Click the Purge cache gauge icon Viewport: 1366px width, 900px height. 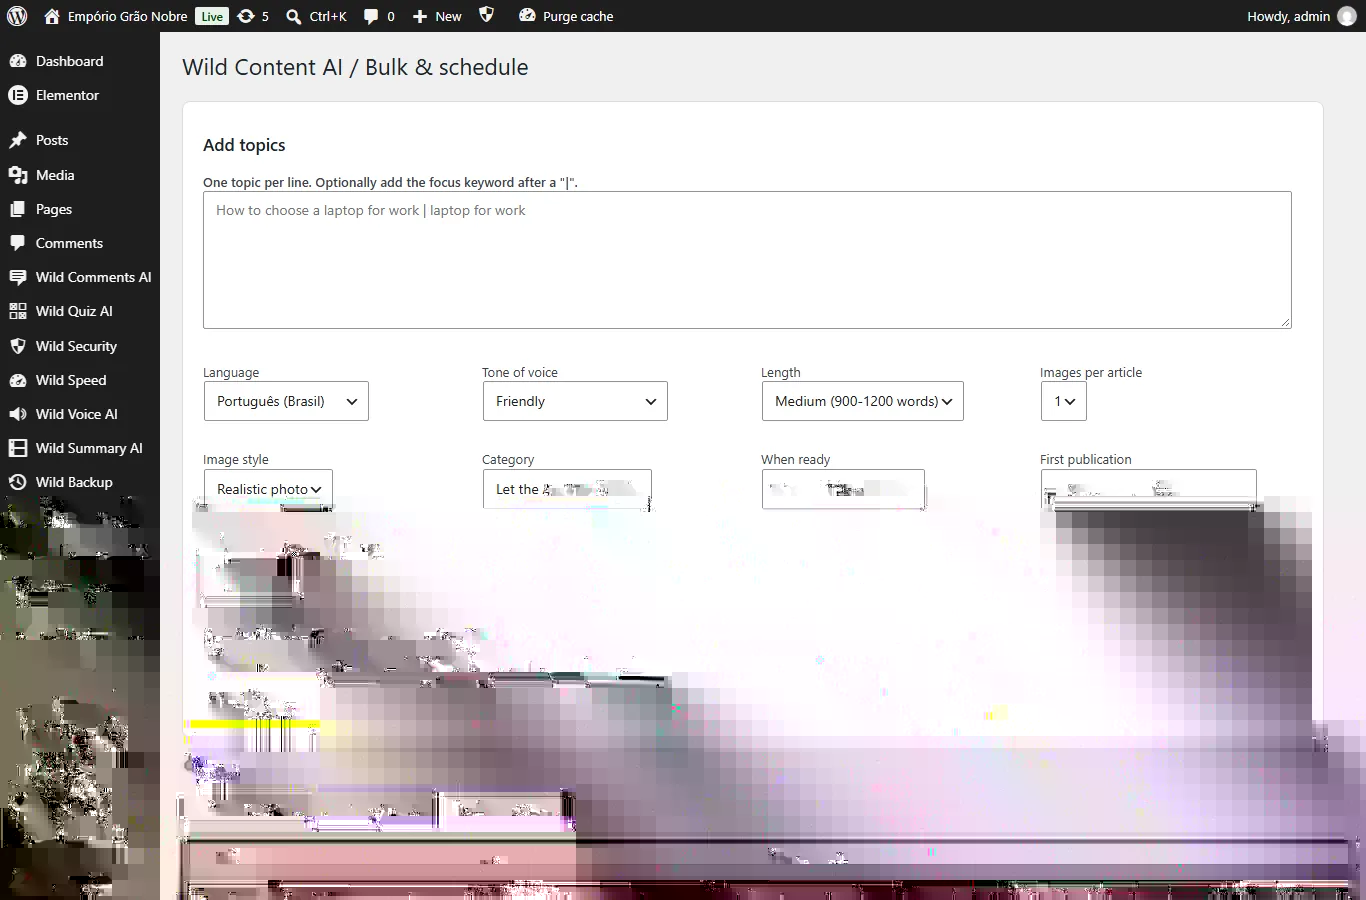pyautogui.click(x=527, y=16)
